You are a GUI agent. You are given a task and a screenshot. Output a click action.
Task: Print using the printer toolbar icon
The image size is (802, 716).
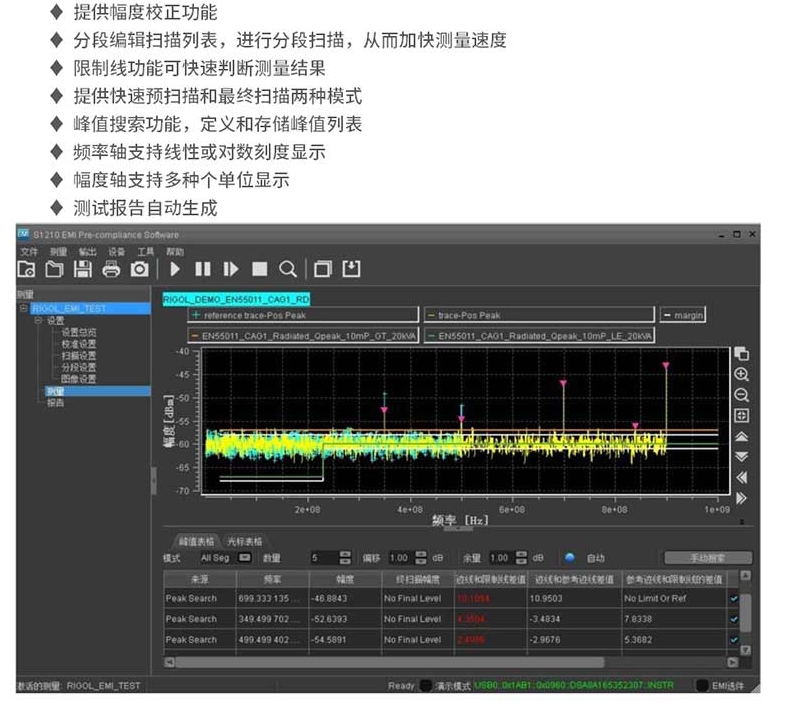tap(111, 269)
